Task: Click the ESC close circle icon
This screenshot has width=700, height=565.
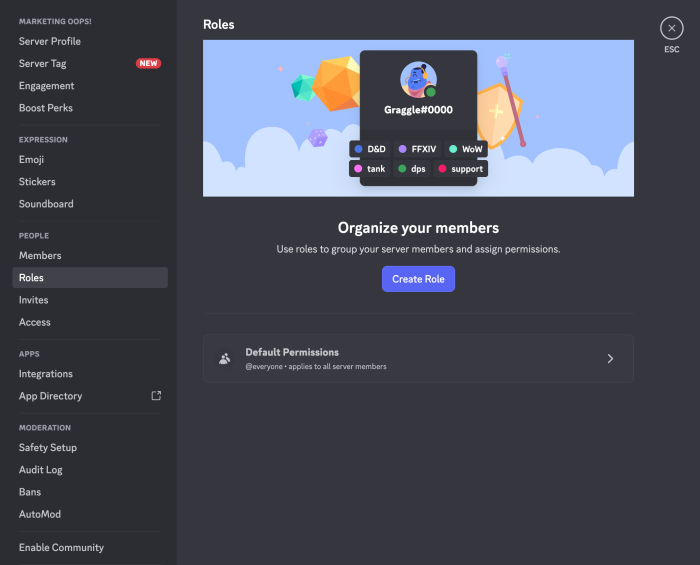Action: point(672,28)
